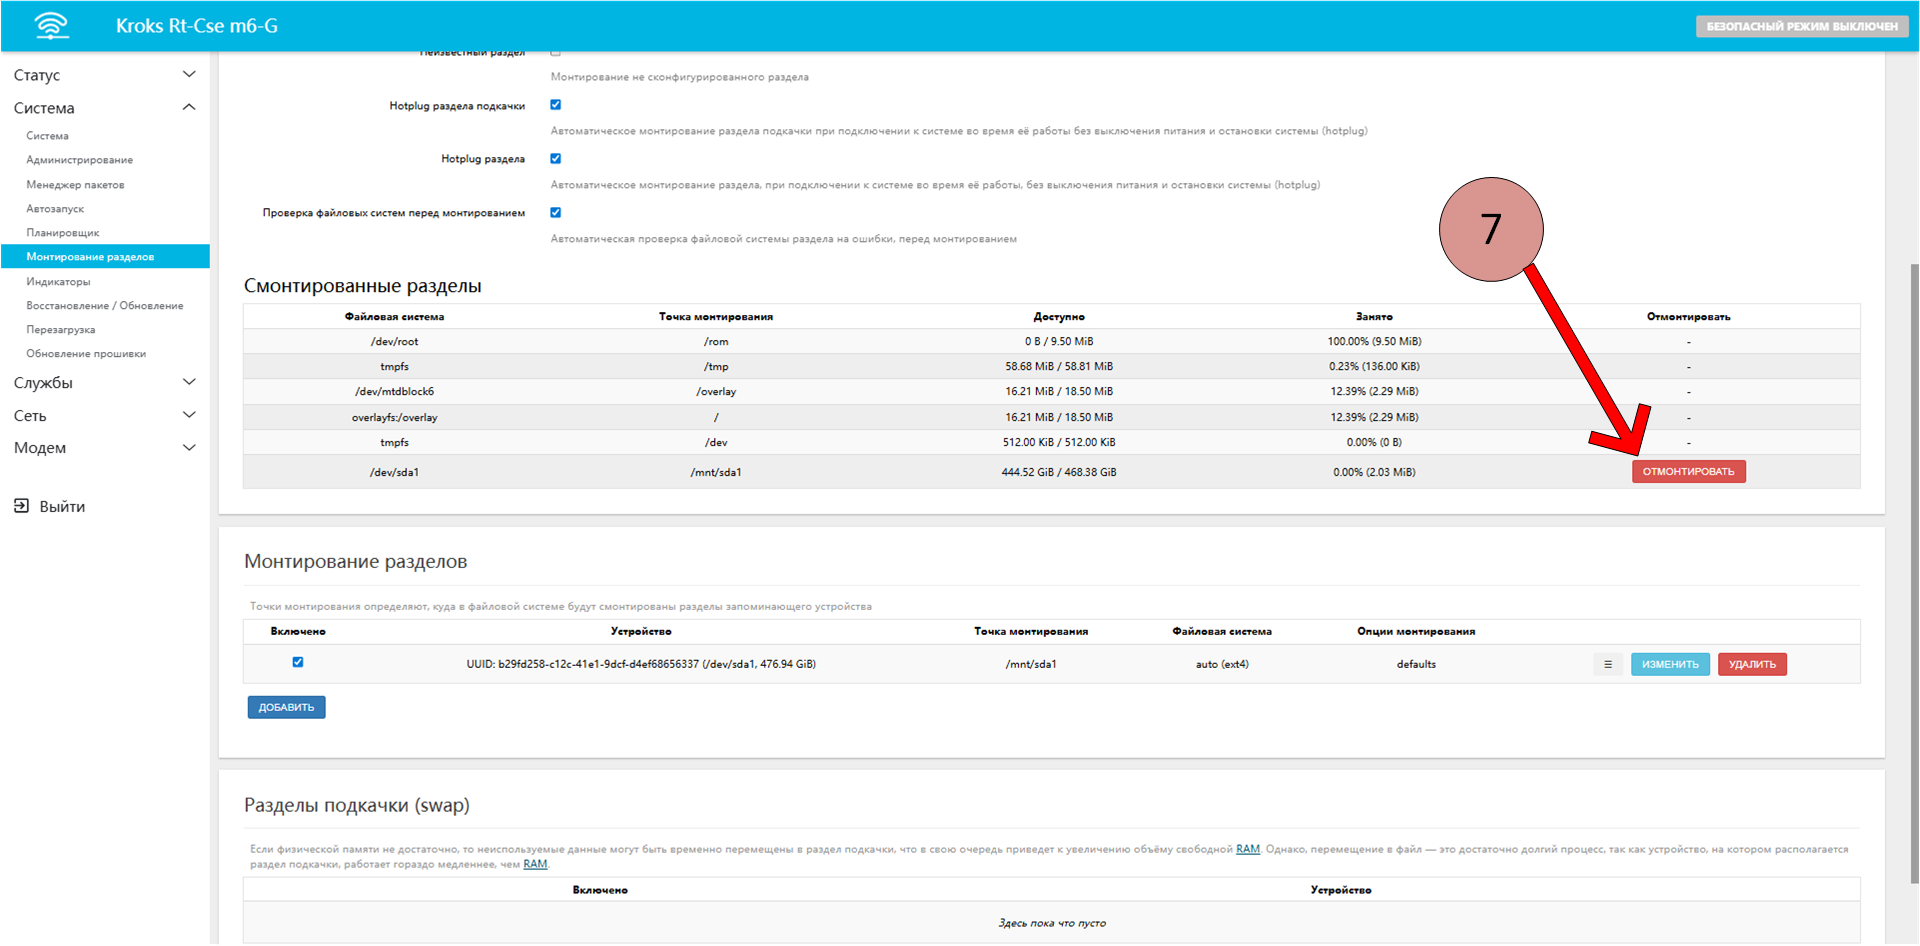Click the first RAM hyperlink in swap description

[1247, 850]
